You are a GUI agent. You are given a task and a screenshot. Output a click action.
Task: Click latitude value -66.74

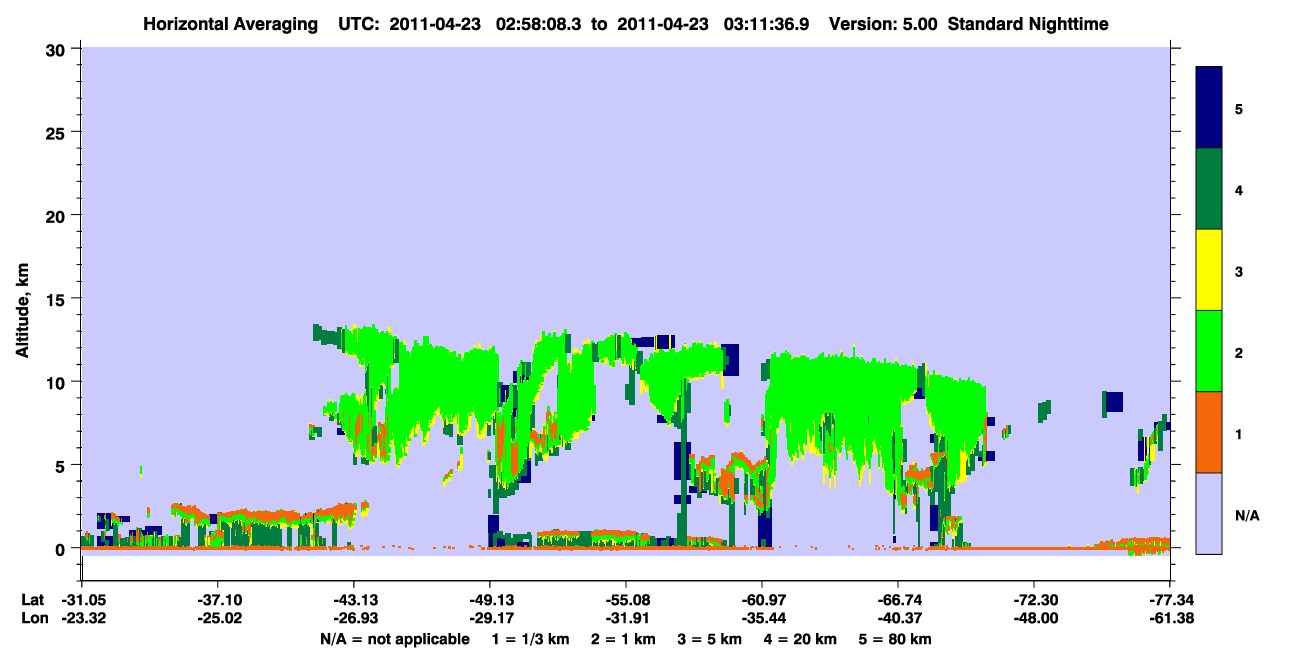[x=897, y=599]
